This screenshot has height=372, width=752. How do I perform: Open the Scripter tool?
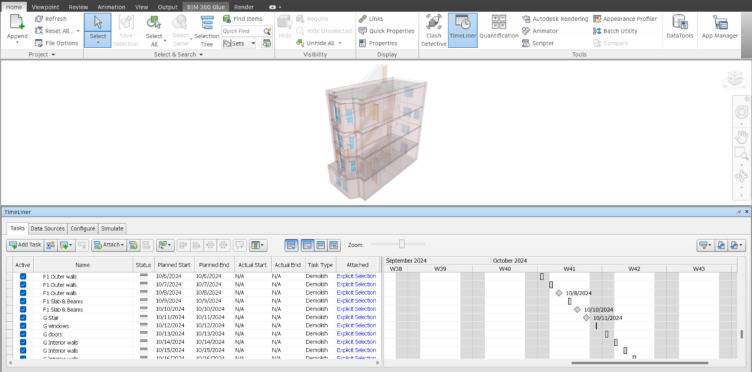538,43
